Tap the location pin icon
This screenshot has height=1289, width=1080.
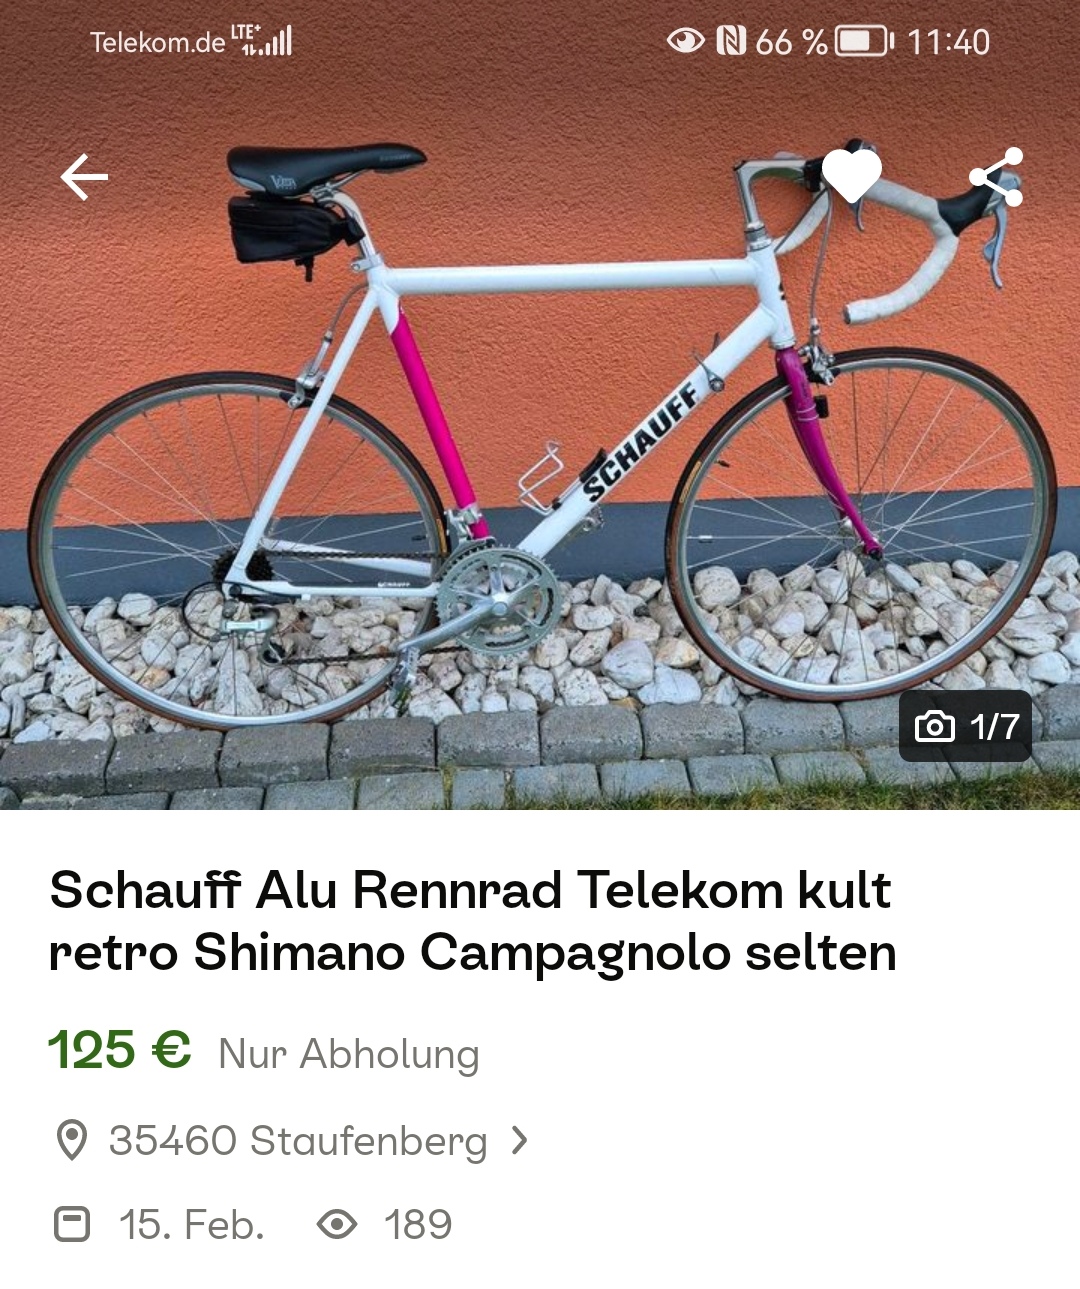click(x=71, y=1141)
